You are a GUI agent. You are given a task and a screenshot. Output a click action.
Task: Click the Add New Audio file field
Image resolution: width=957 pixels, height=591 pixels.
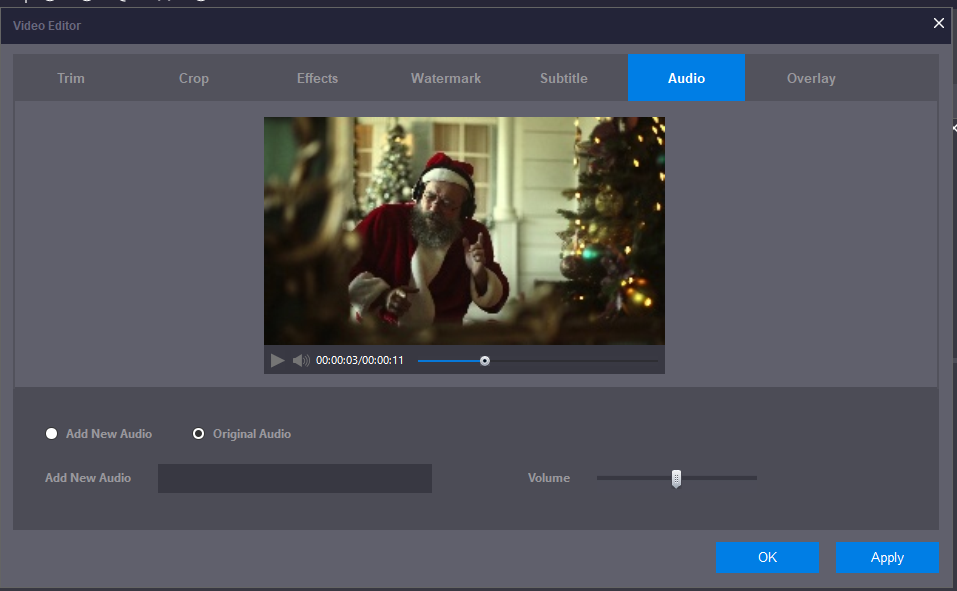point(295,478)
